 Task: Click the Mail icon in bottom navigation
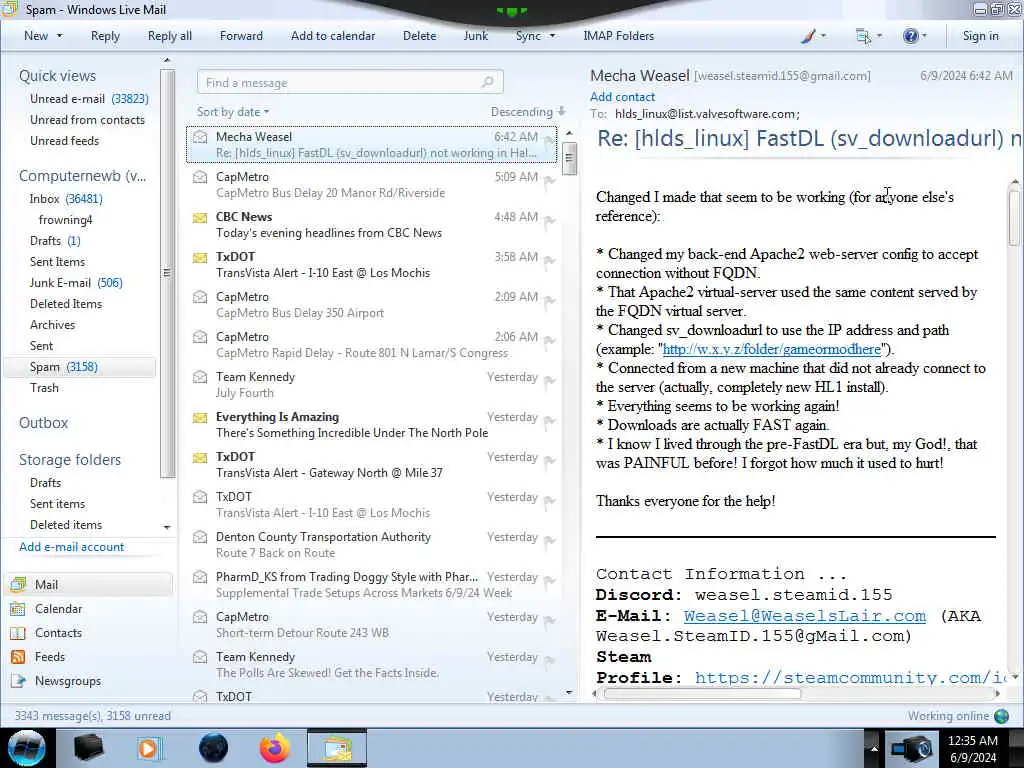pyautogui.click(x=18, y=584)
